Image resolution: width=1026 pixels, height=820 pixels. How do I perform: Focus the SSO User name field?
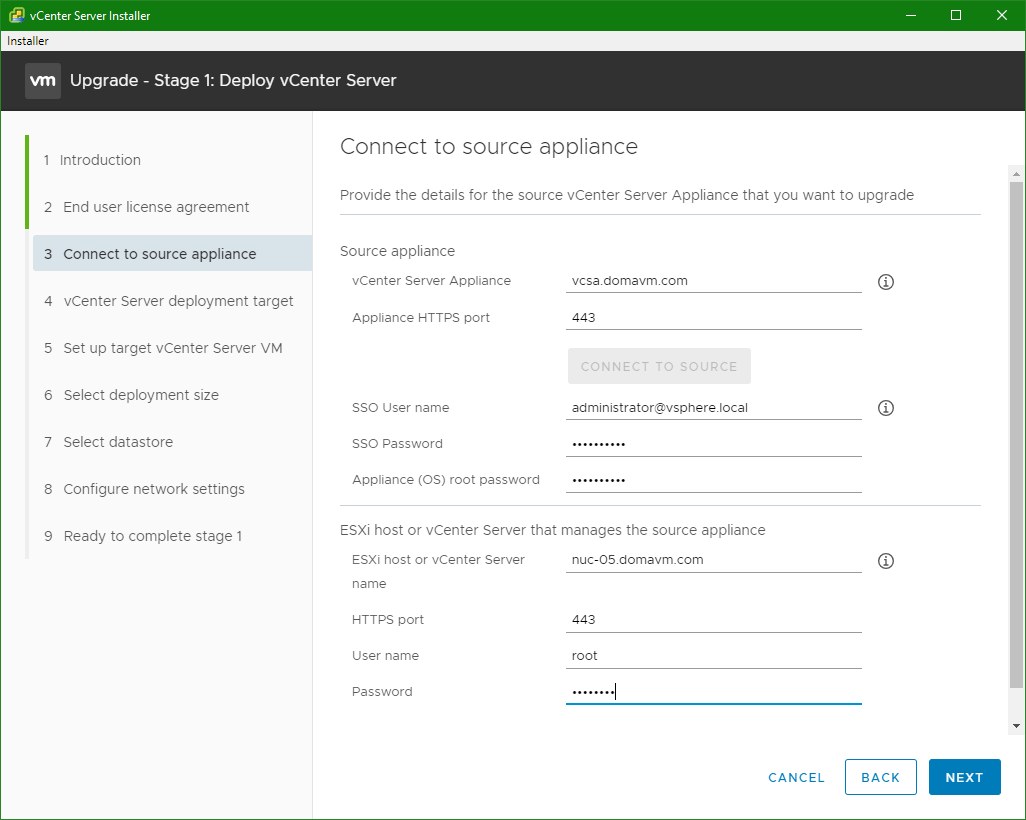[x=714, y=408]
